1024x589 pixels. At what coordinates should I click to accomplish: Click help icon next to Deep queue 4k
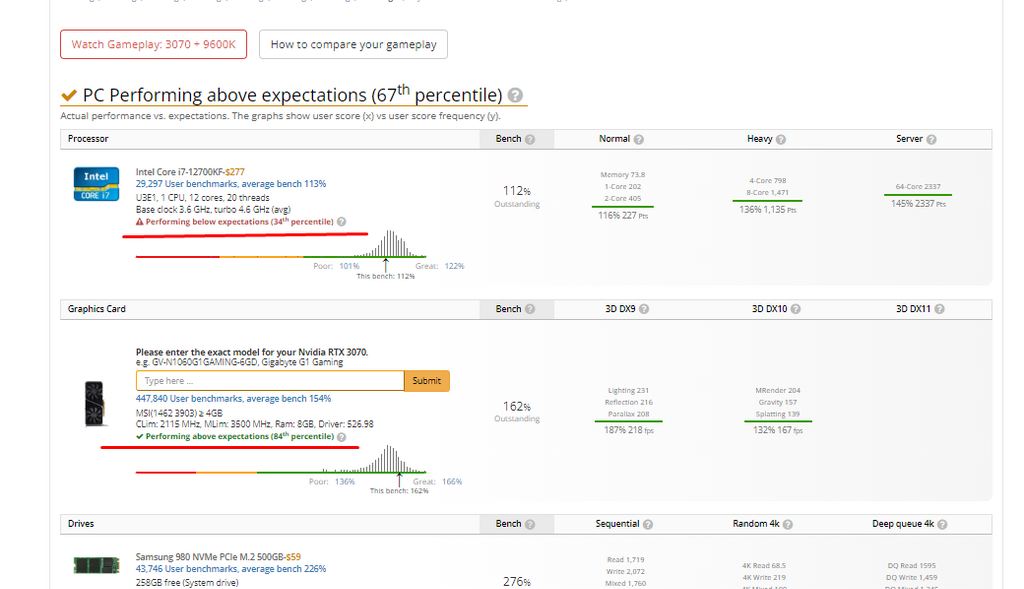click(942, 524)
